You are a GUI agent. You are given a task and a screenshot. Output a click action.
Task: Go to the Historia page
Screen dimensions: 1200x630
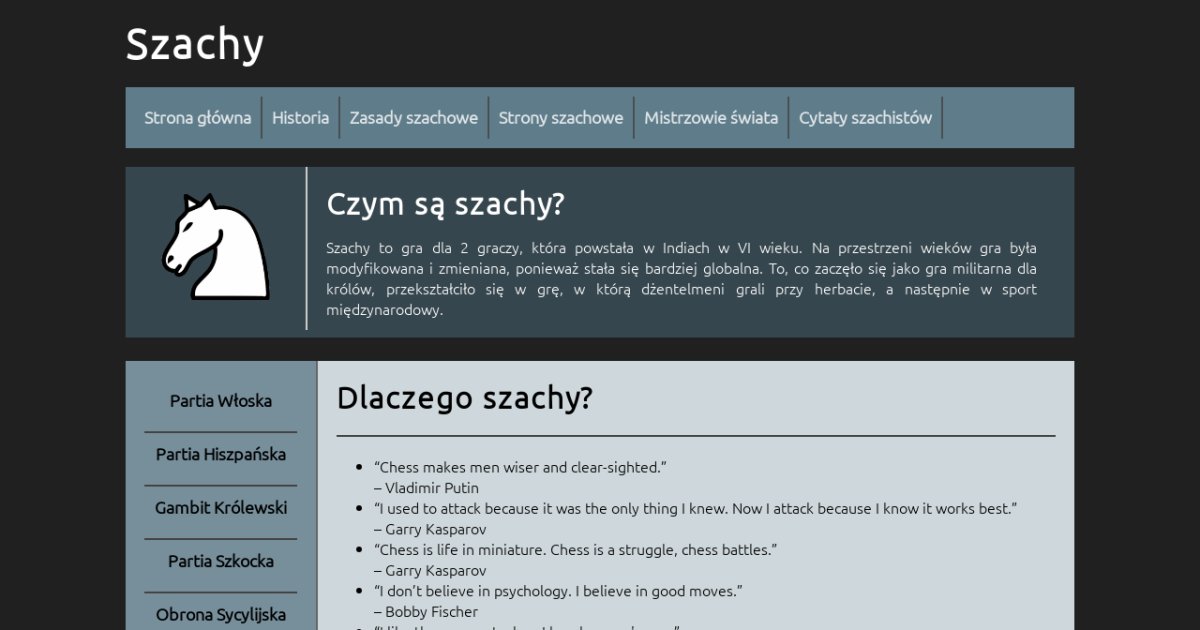click(x=300, y=118)
